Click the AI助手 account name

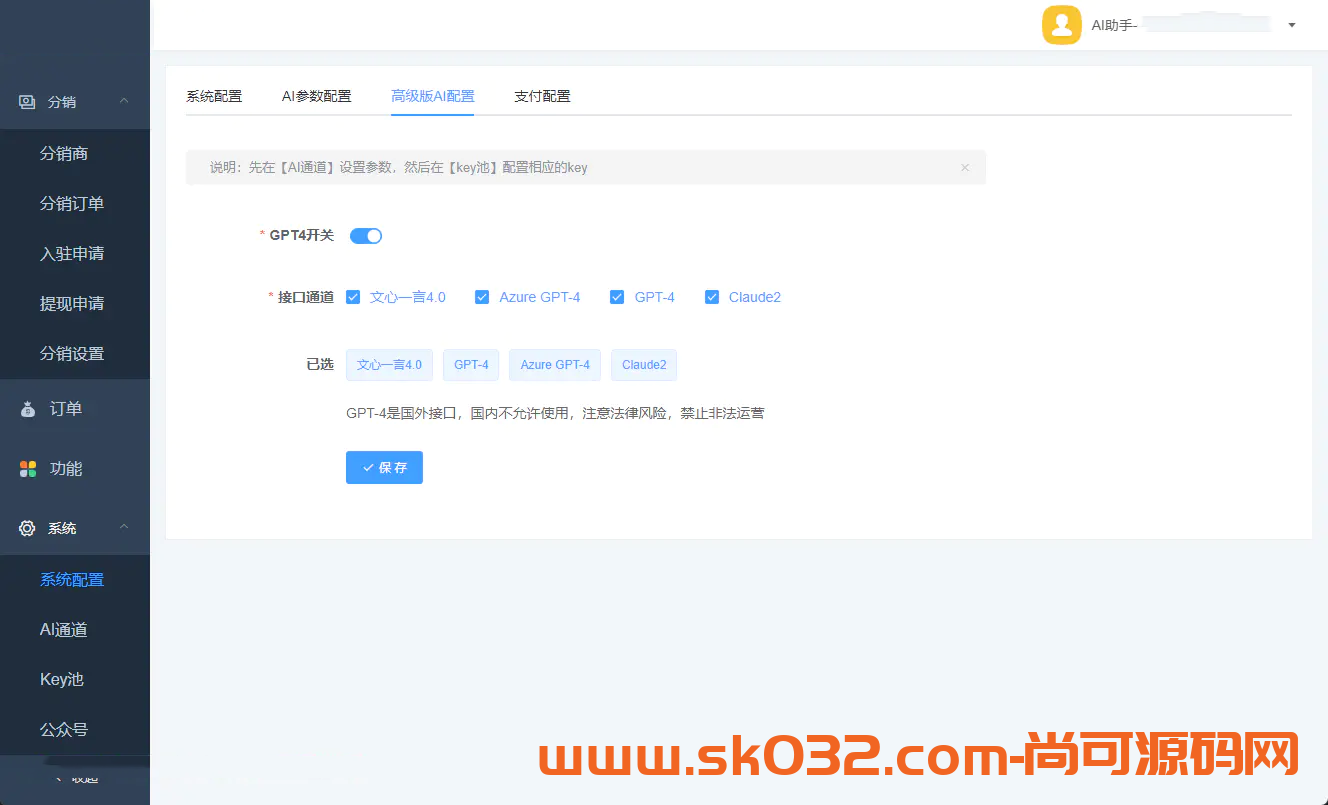pyautogui.click(x=1114, y=25)
